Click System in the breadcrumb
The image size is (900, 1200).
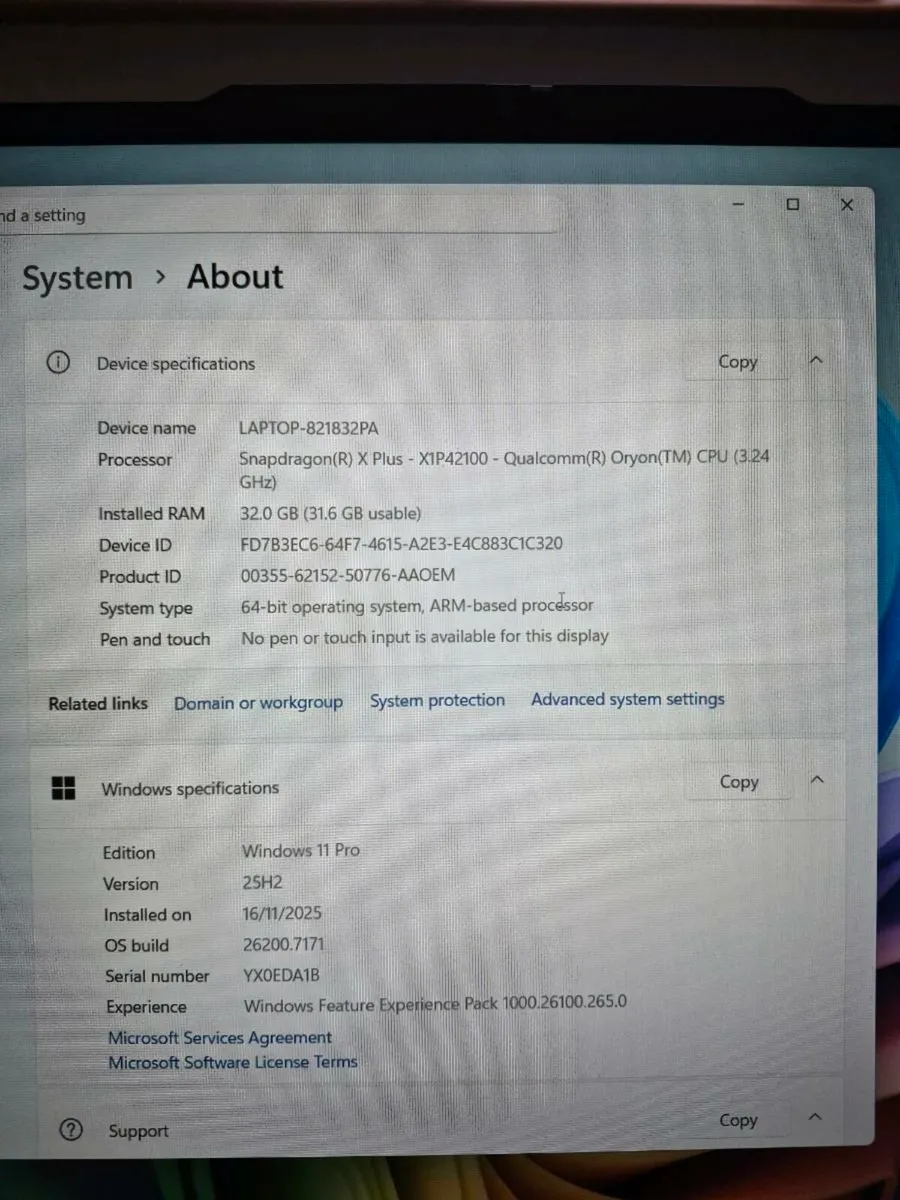point(77,277)
